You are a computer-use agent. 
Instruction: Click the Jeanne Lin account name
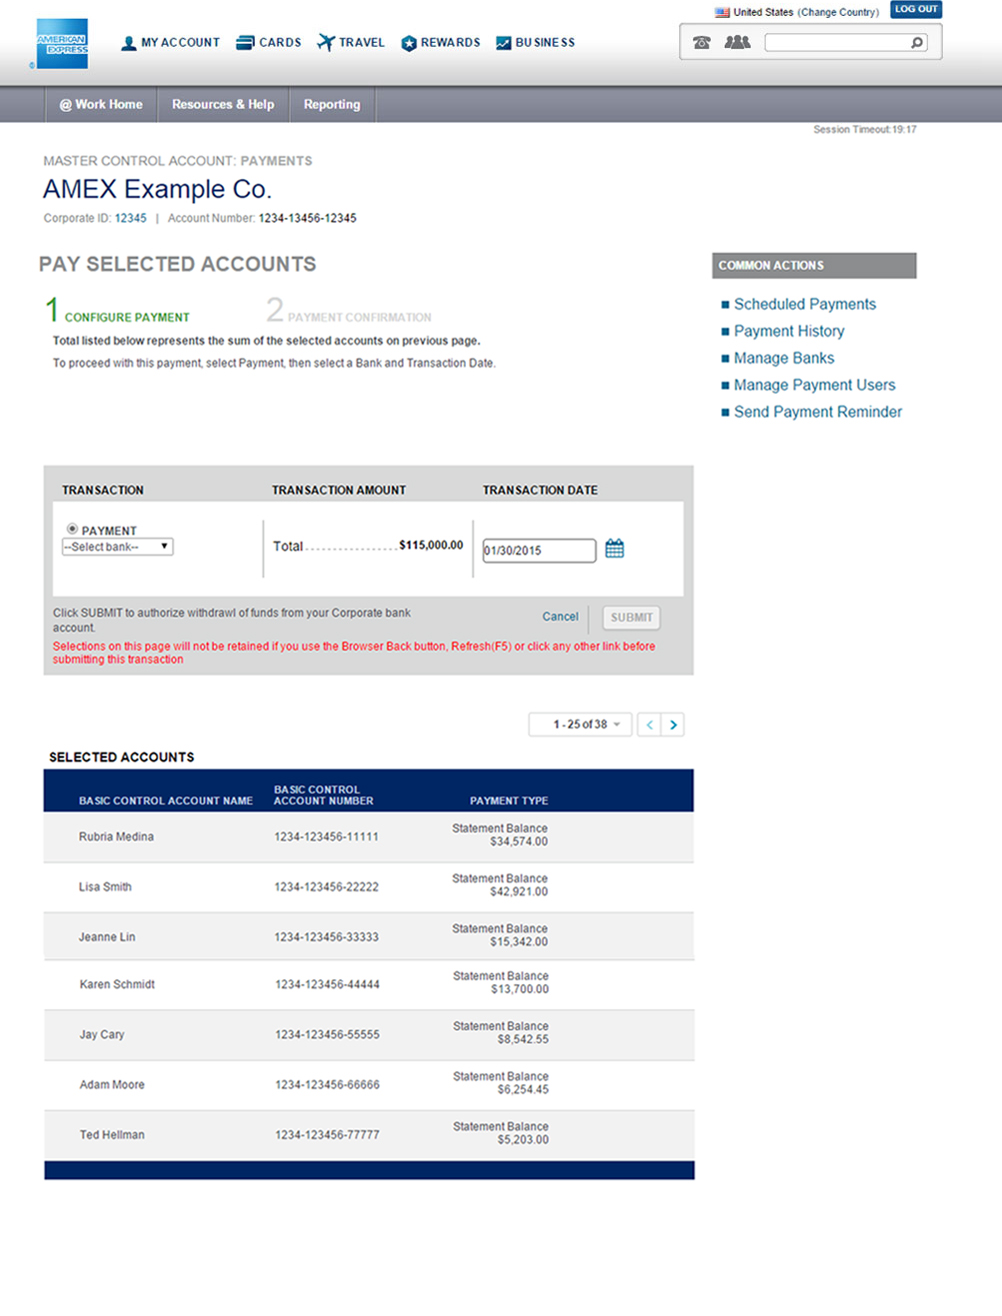[x=107, y=937]
